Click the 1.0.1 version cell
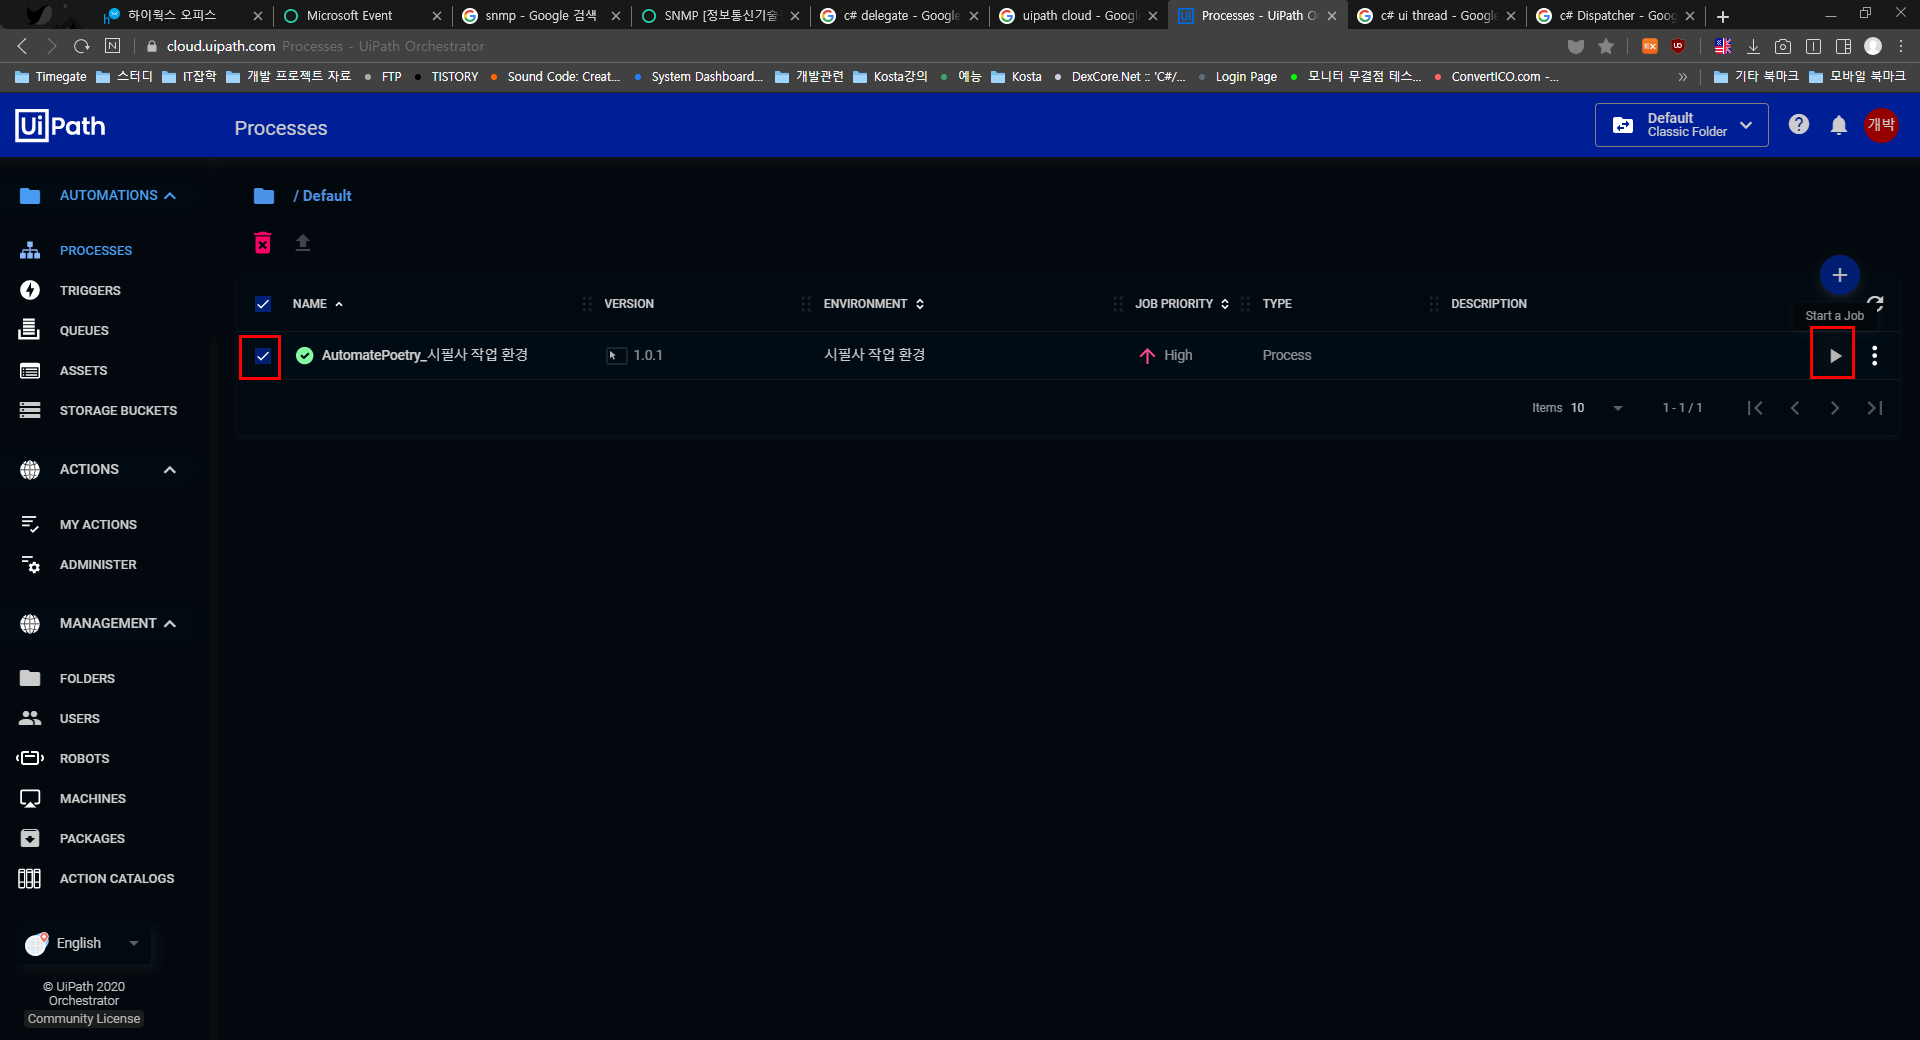 648,356
